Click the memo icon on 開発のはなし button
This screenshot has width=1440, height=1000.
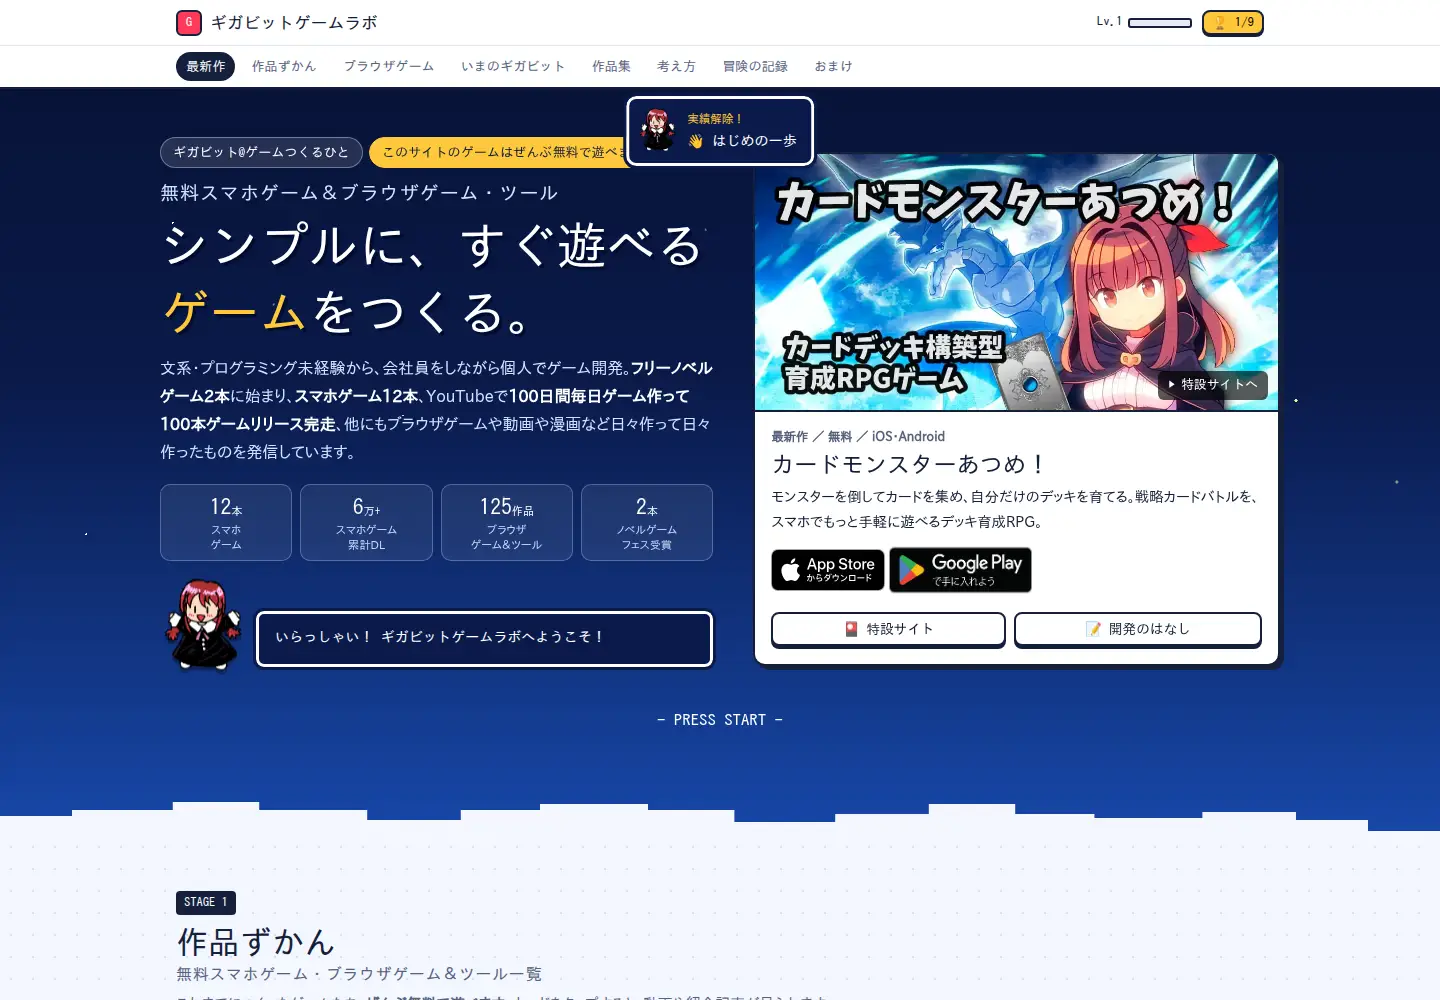pos(1094,629)
